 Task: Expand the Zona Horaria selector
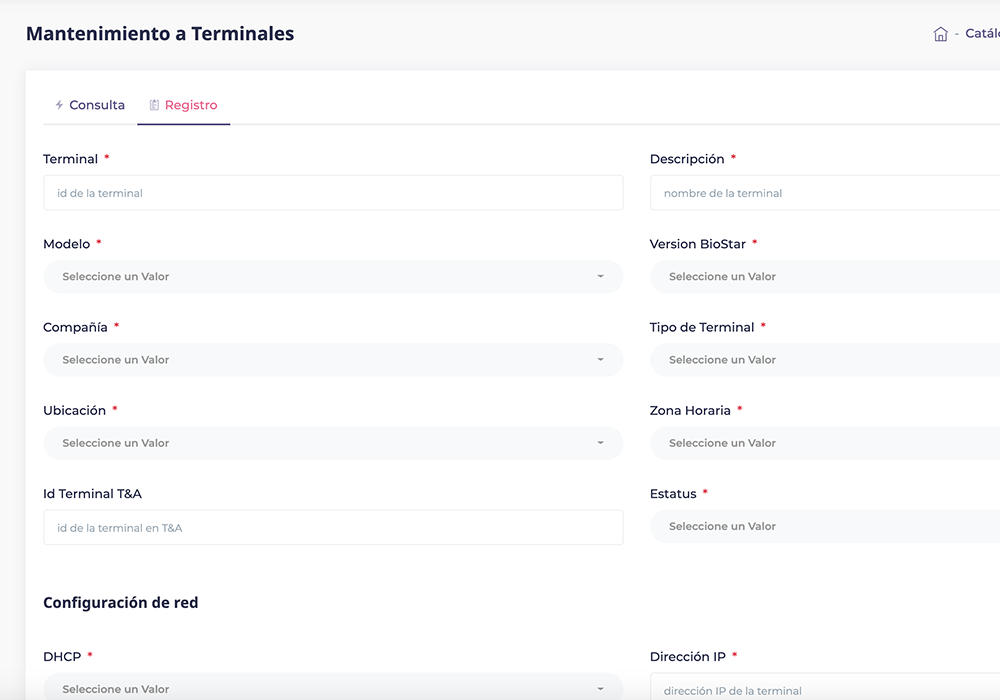click(824, 443)
